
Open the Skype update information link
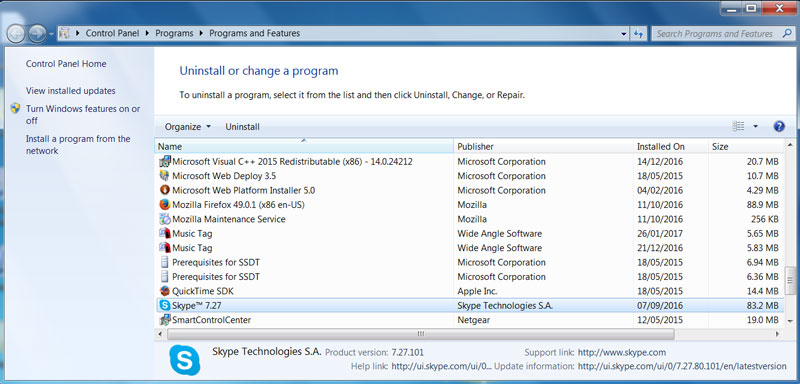tap(682, 367)
